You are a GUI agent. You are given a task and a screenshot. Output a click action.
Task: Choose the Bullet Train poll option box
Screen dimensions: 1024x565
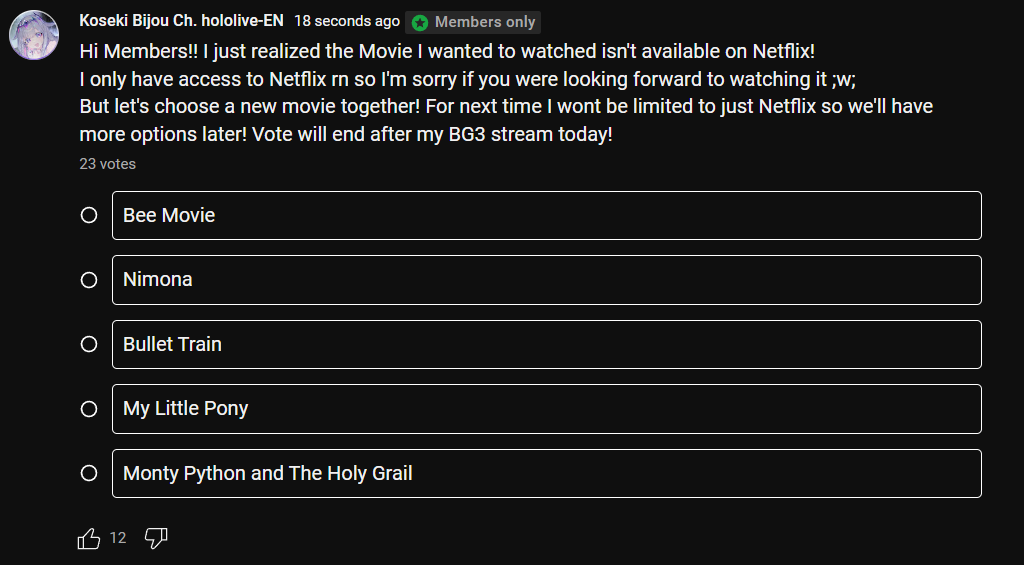coord(547,344)
